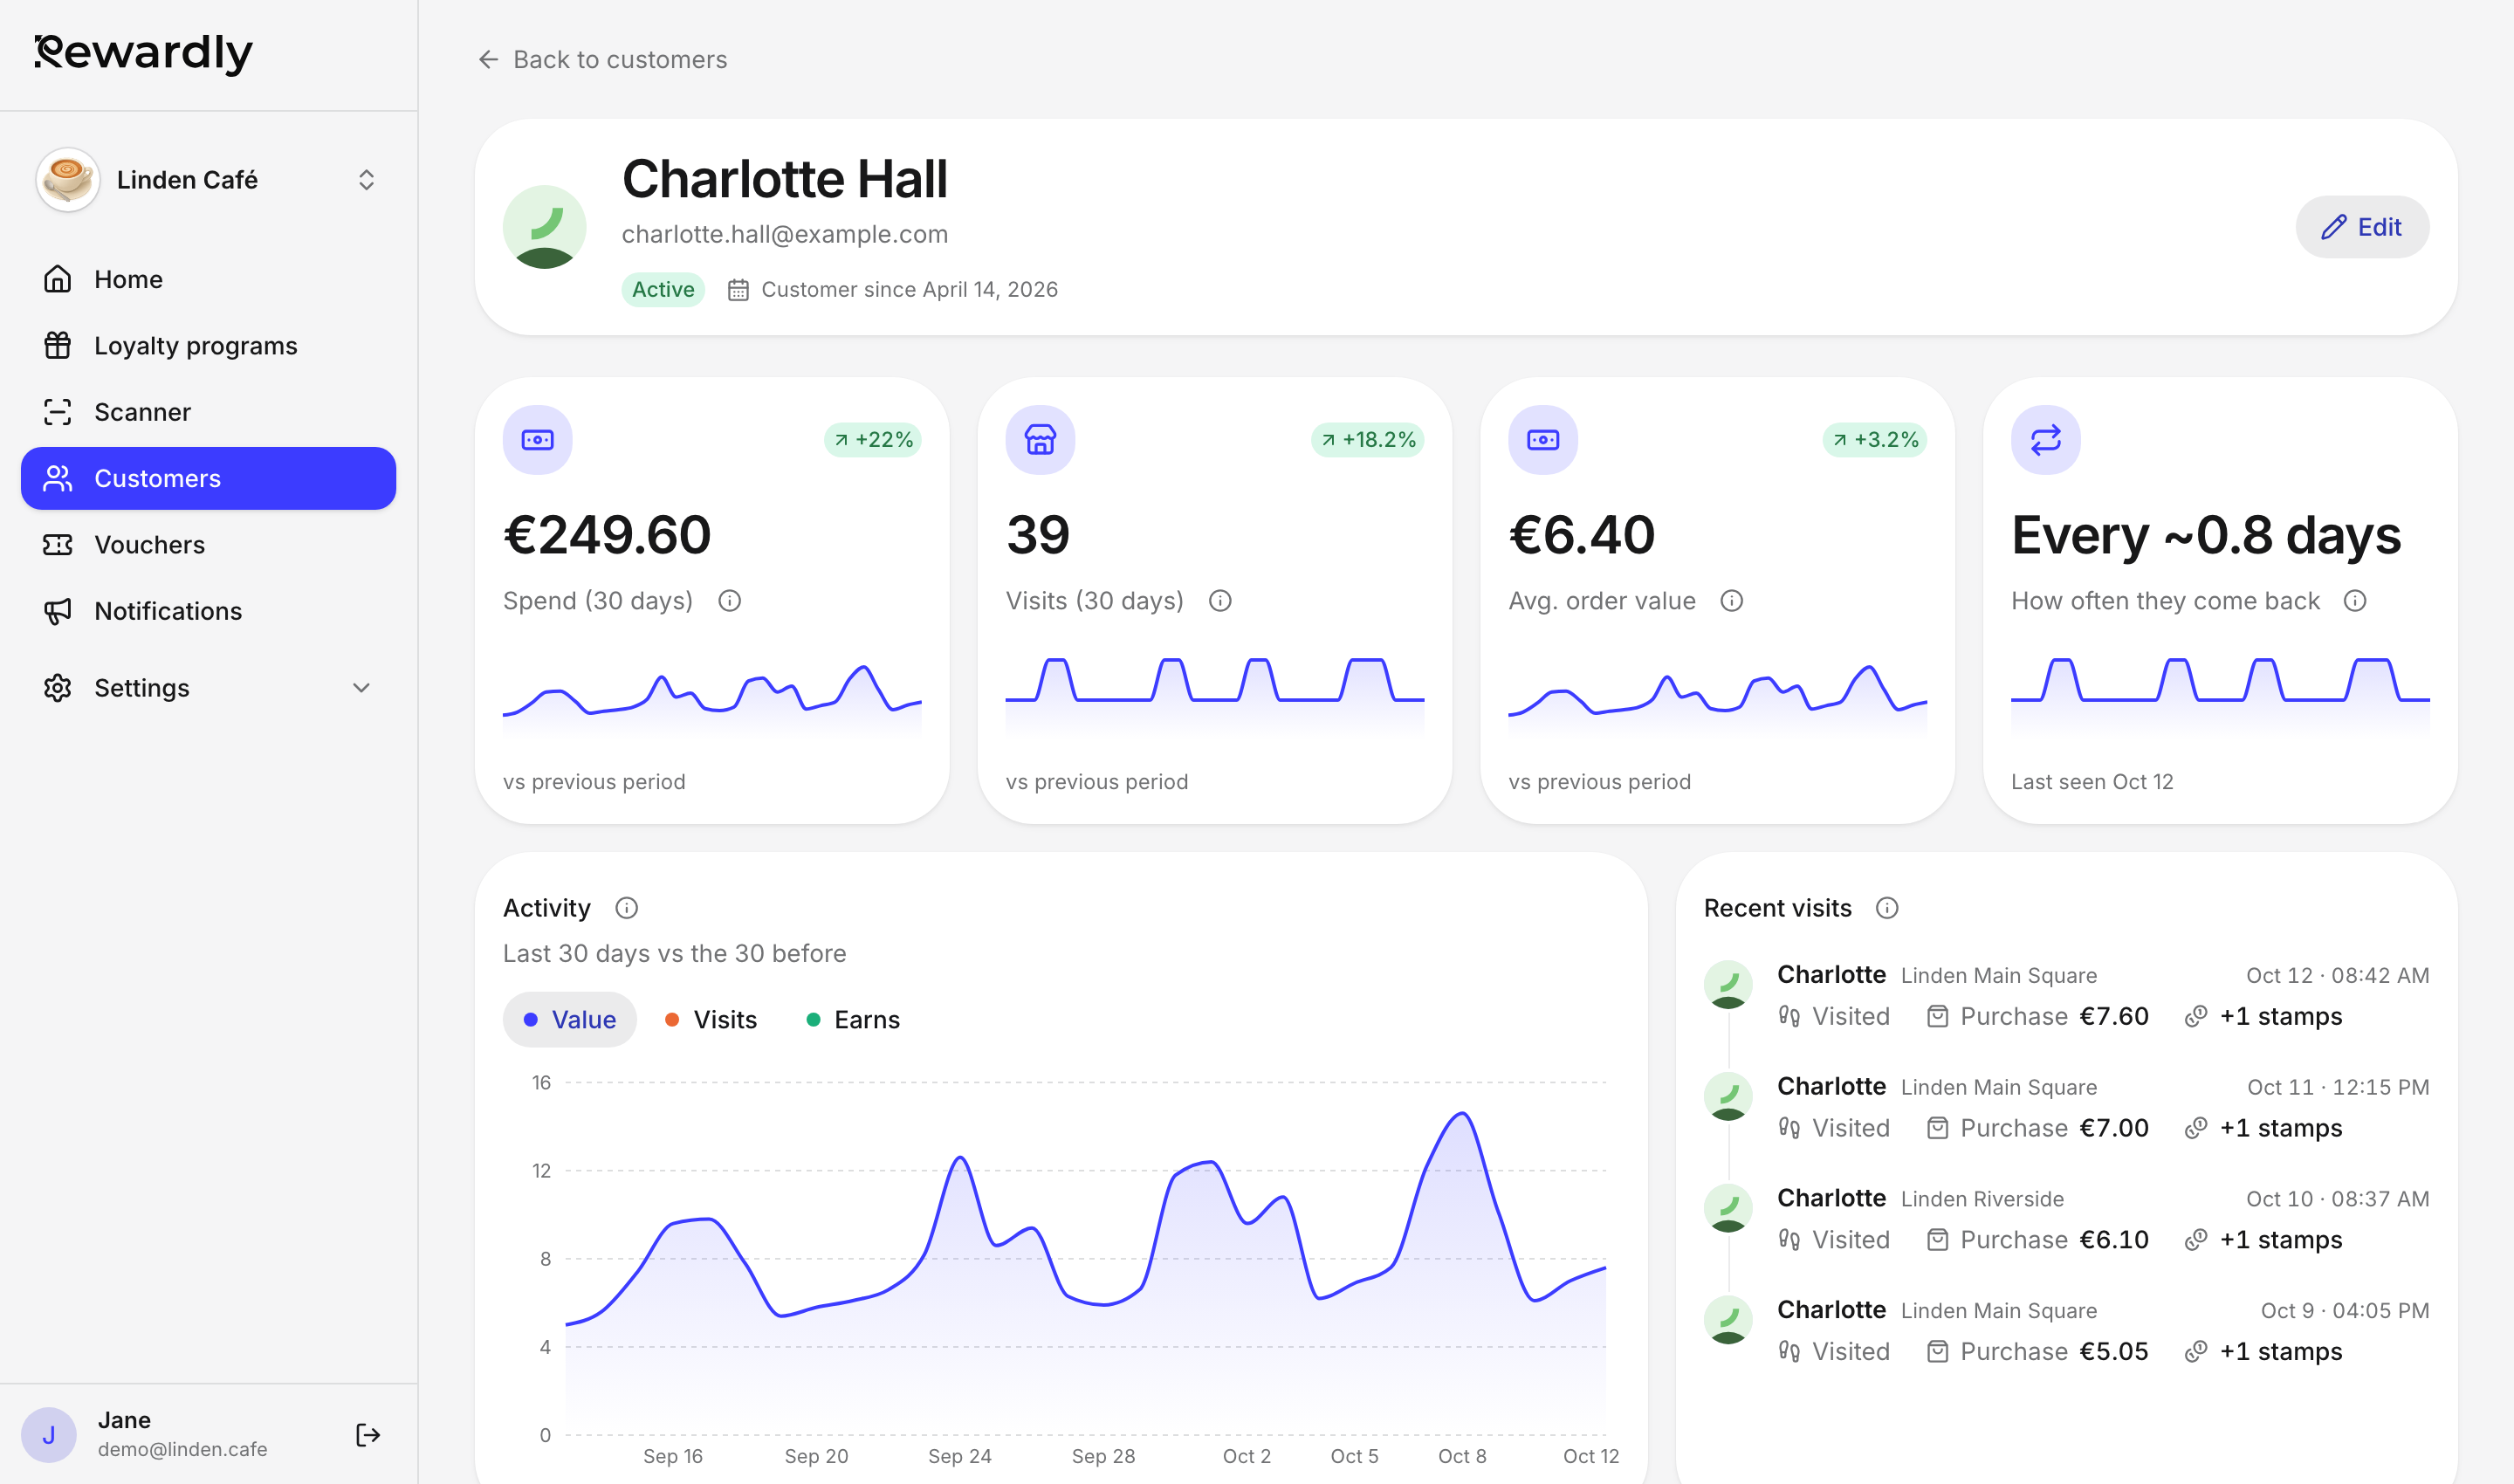The height and width of the screenshot is (1484, 2514).
Task: Click the customer since calendar icon
Action: [x=738, y=290]
